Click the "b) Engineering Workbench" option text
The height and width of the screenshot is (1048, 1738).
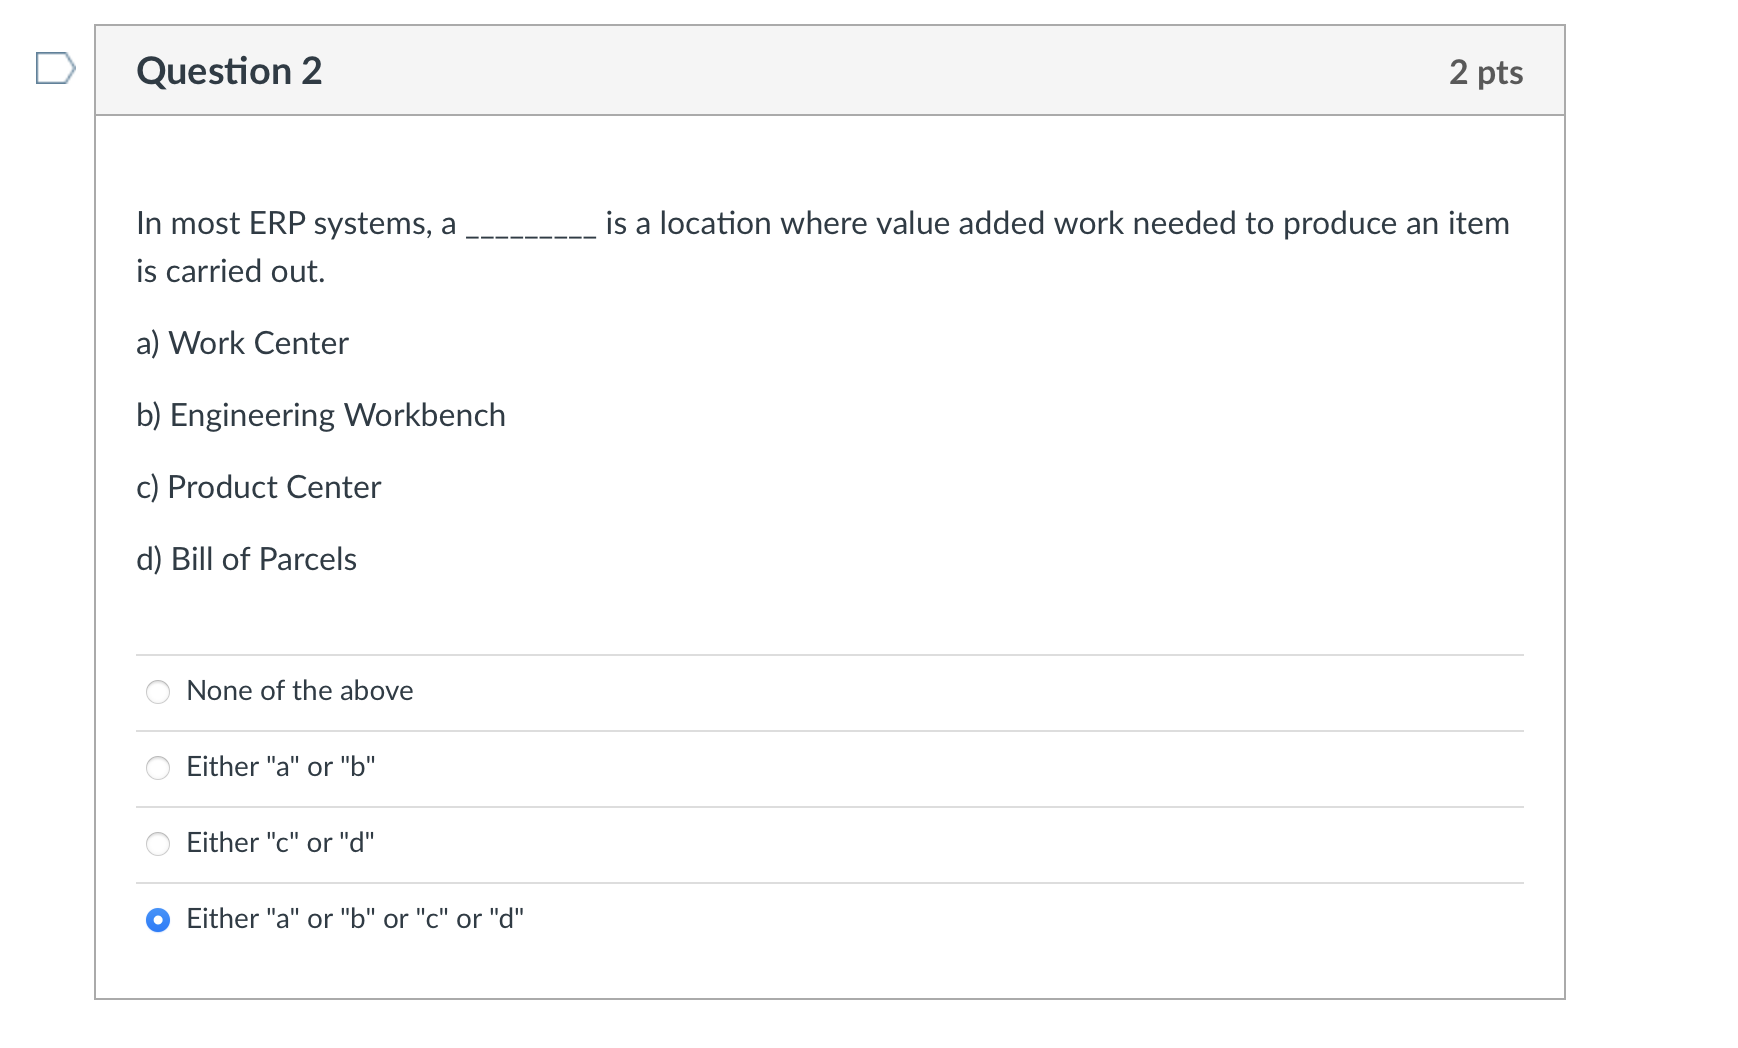tap(321, 415)
